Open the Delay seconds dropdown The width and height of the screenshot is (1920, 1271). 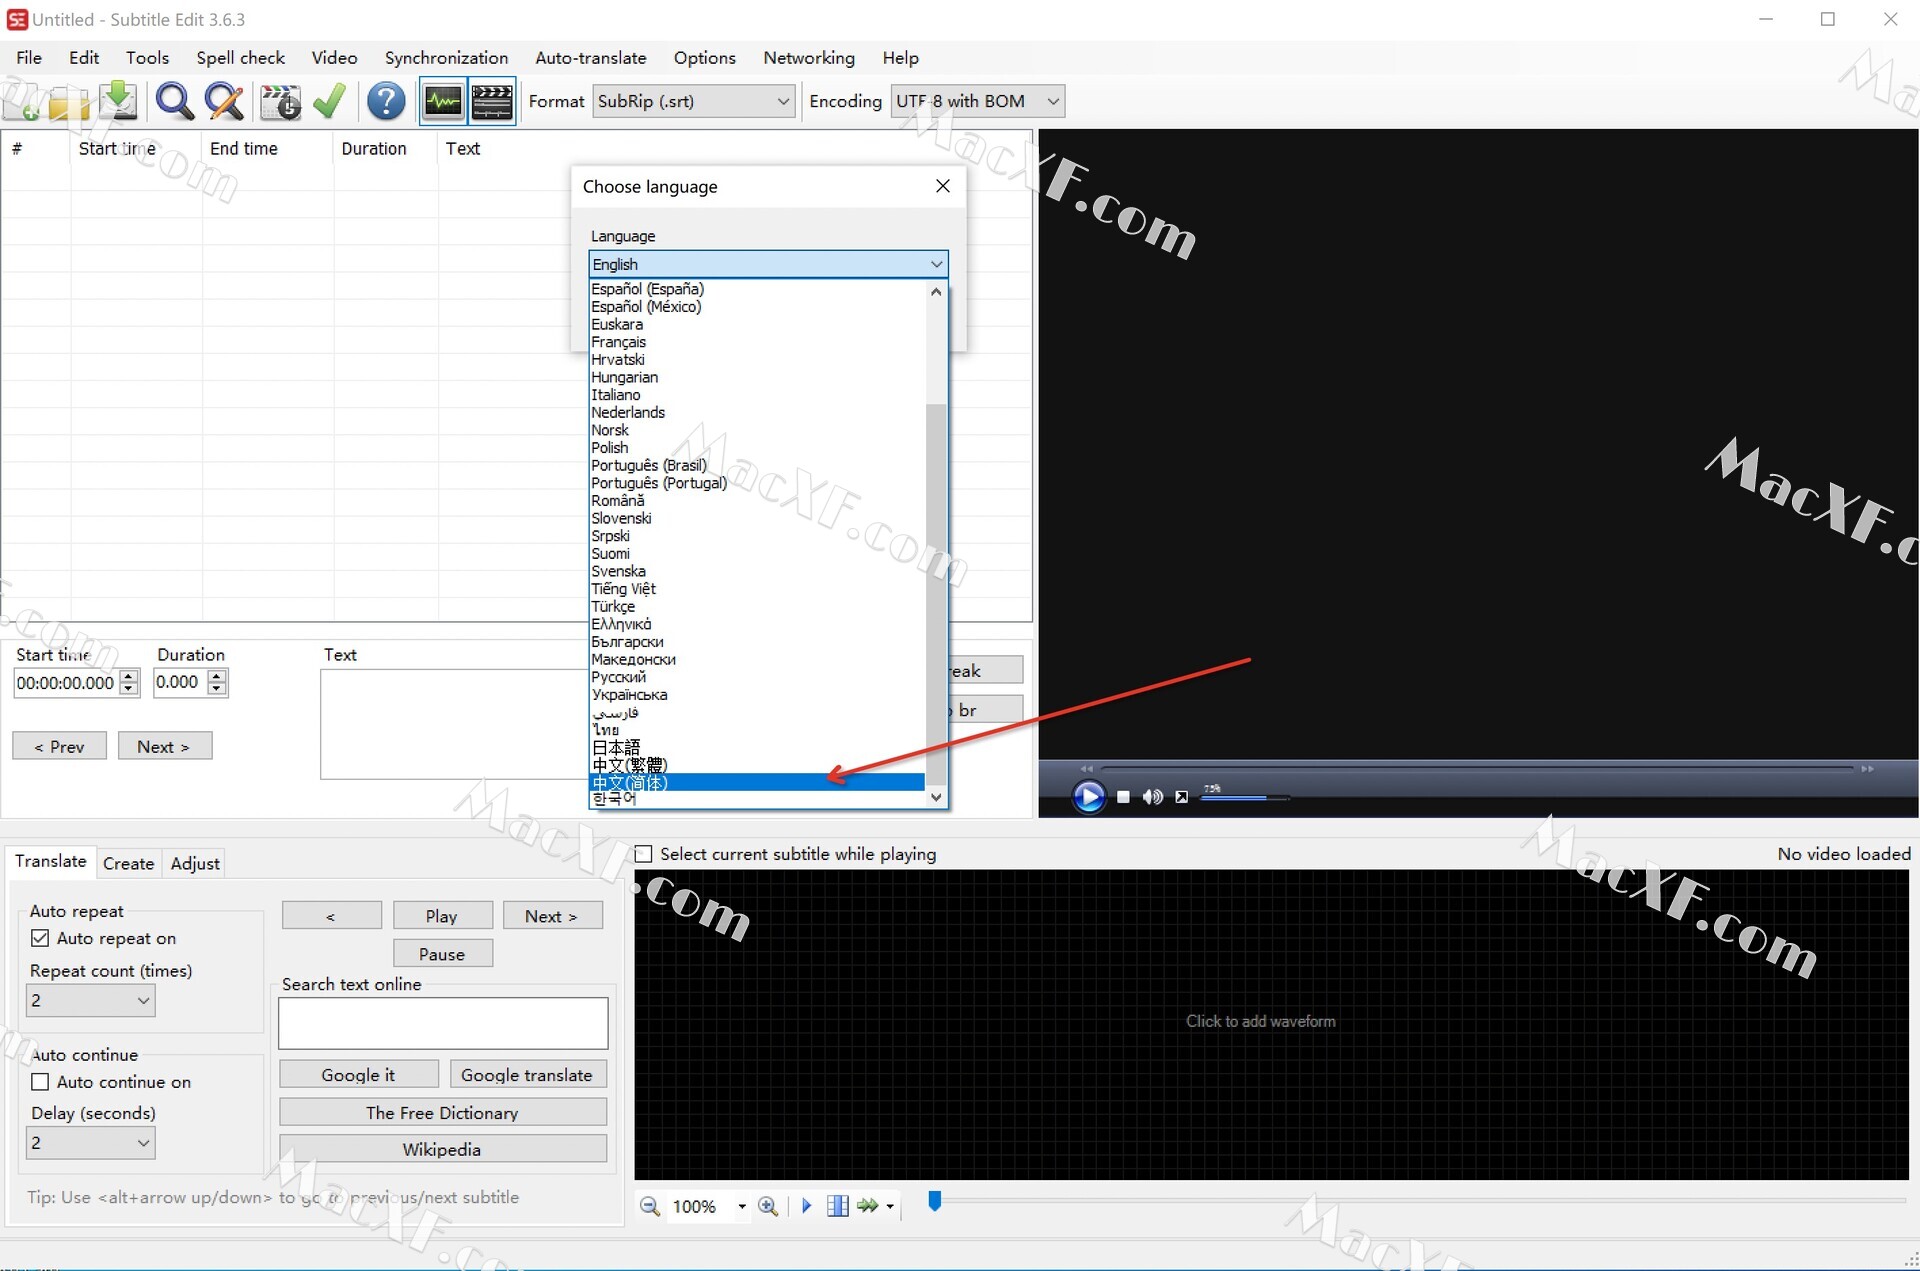90,1143
